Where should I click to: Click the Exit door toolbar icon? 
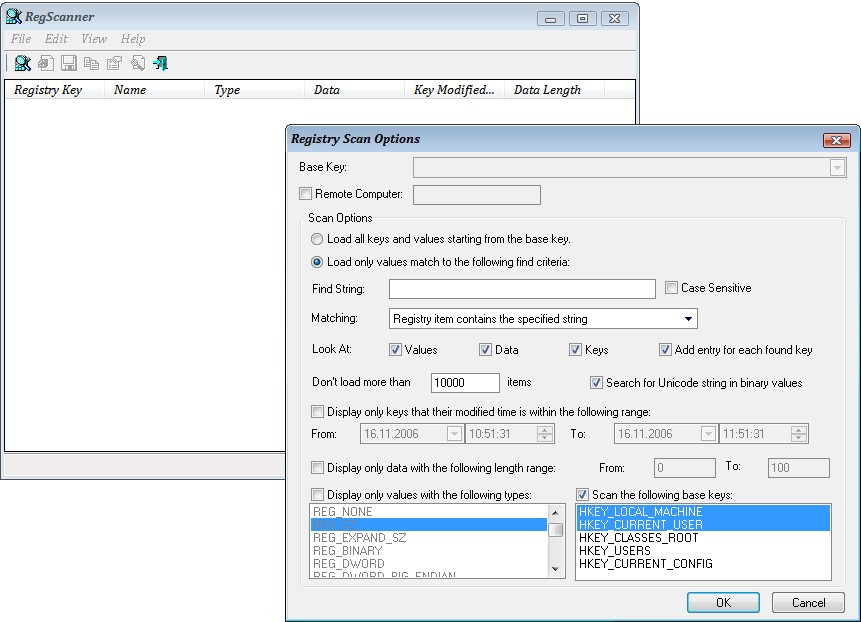160,63
